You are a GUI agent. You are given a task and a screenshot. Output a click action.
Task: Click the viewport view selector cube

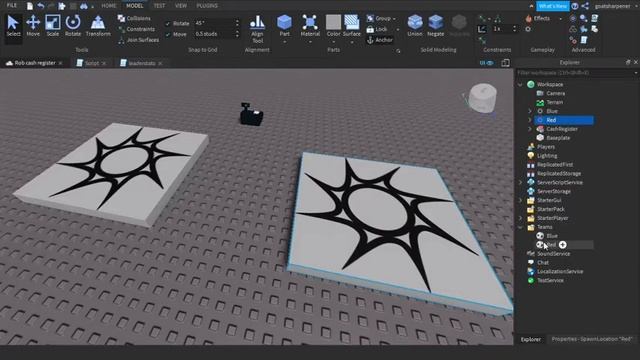click(x=482, y=97)
